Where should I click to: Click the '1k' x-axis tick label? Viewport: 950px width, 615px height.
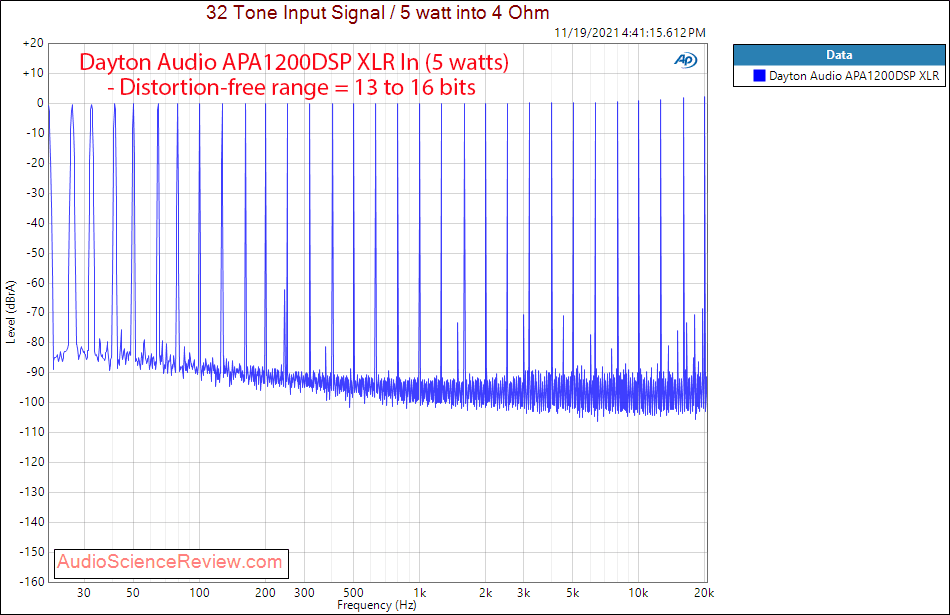[x=420, y=593]
